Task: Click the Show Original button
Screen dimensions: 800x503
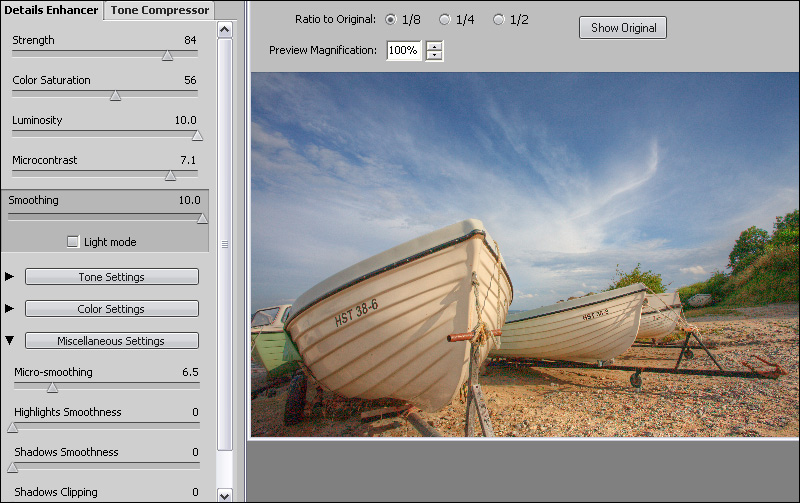Action: (x=622, y=27)
